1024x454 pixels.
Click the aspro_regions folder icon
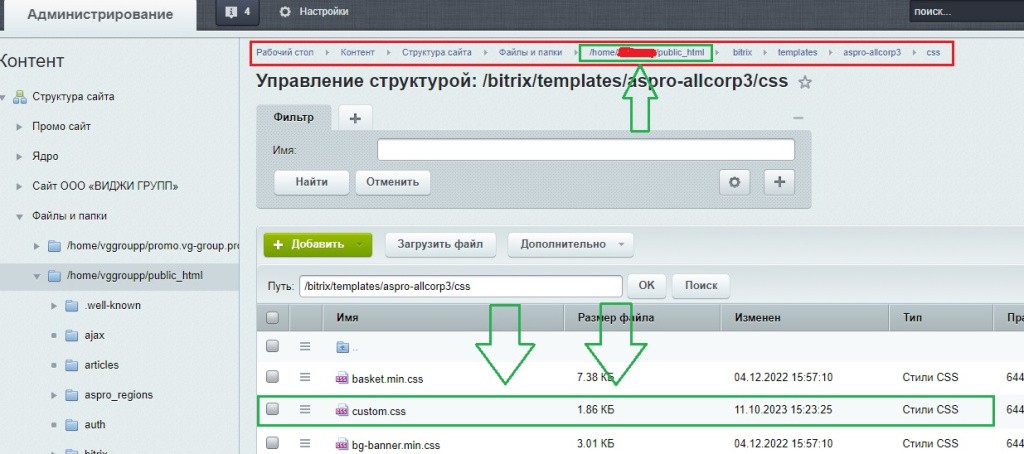click(71, 395)
